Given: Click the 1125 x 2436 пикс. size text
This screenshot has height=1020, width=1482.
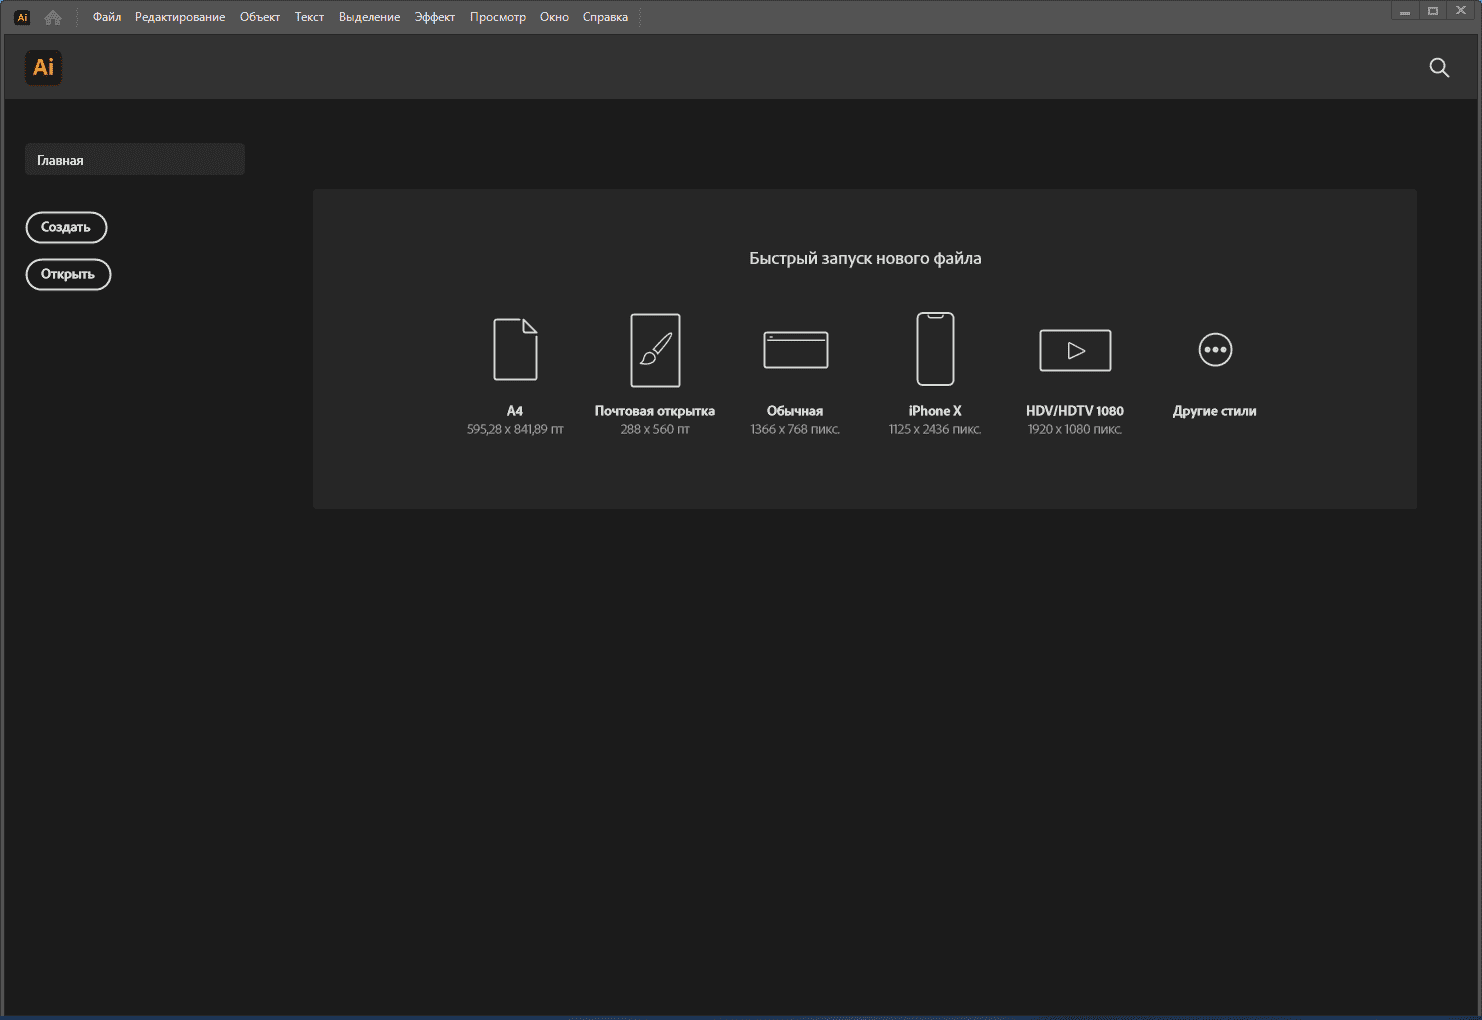Looking at the screenshot, I should point(935,429).
